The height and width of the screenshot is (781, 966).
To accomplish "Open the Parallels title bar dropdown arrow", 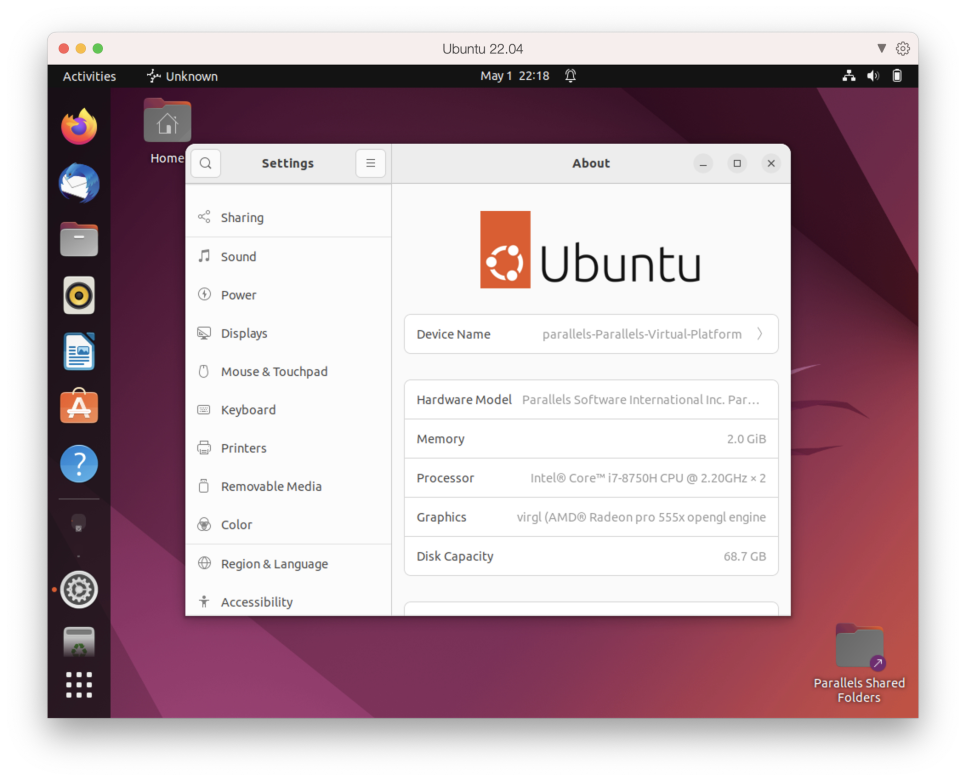I will pos(882,48).
